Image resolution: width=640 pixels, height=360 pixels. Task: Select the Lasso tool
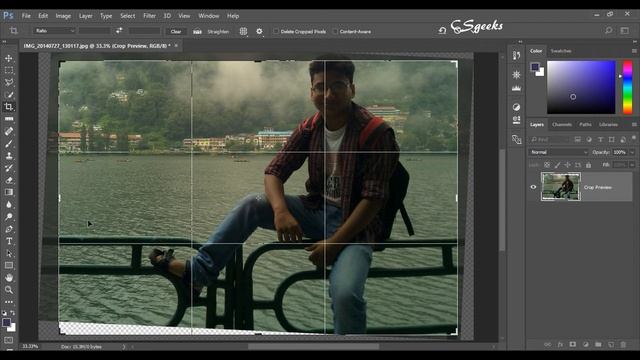[9, 82]
